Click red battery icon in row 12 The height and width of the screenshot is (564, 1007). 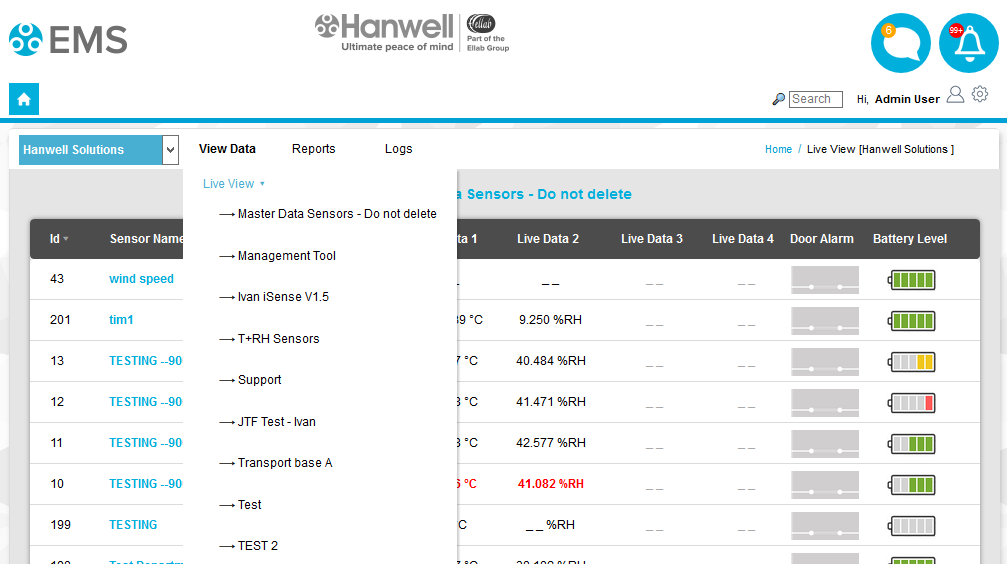(x=911, y=403)
